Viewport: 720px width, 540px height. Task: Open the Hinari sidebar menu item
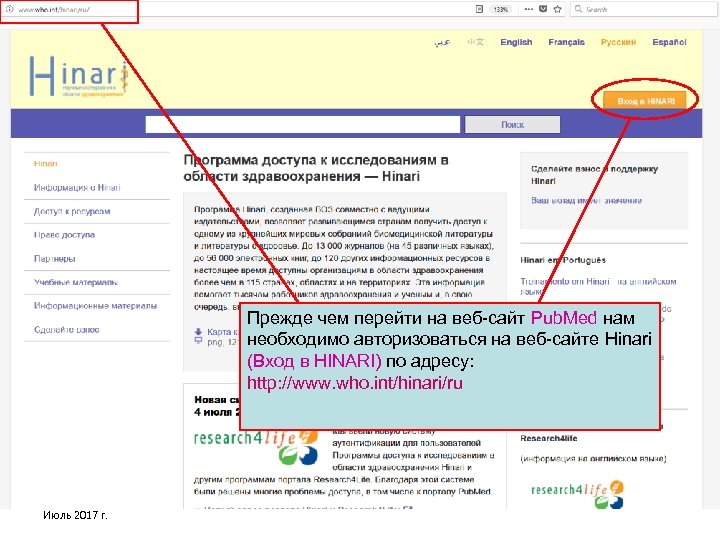pos(45,163)
